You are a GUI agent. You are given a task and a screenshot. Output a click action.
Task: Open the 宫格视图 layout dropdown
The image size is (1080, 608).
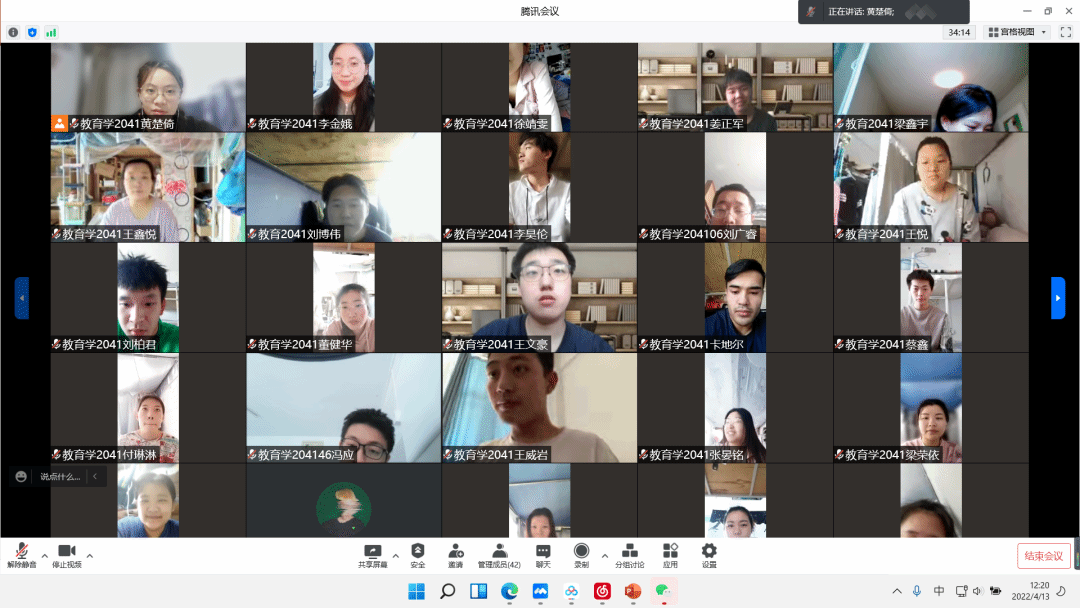1017,32
